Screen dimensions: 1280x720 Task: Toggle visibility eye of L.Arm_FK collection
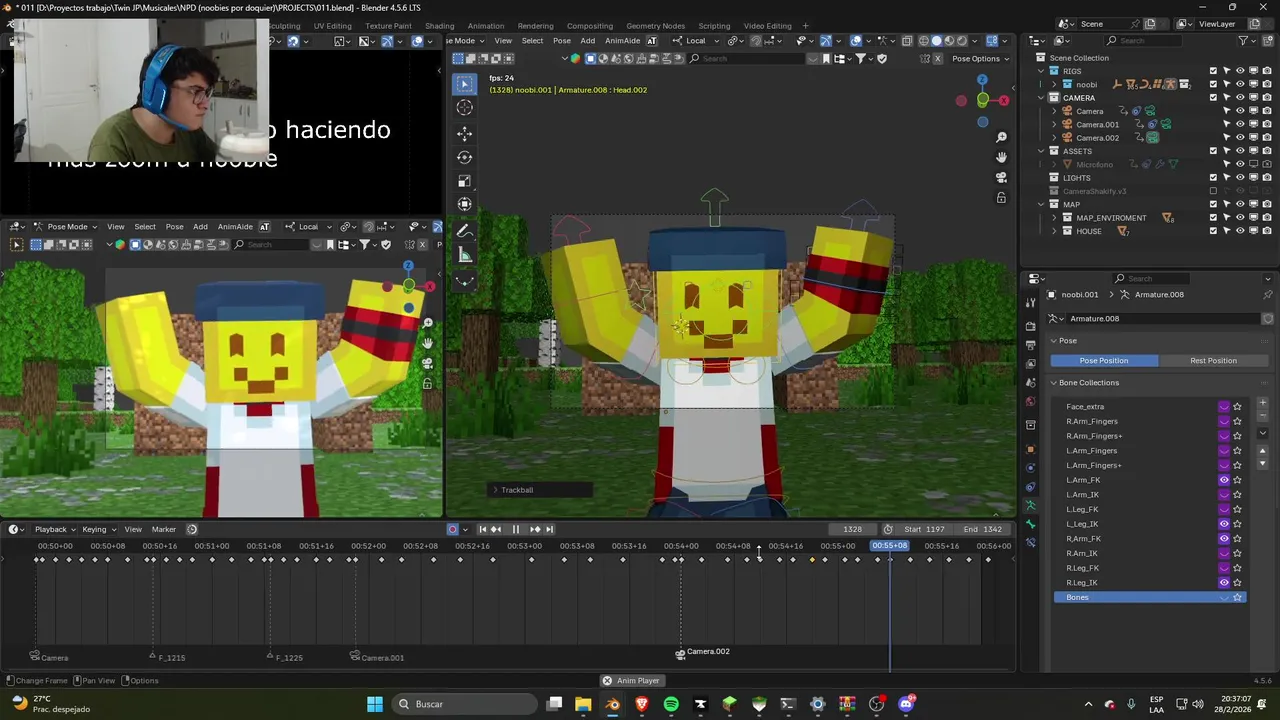click(1224, 480)
